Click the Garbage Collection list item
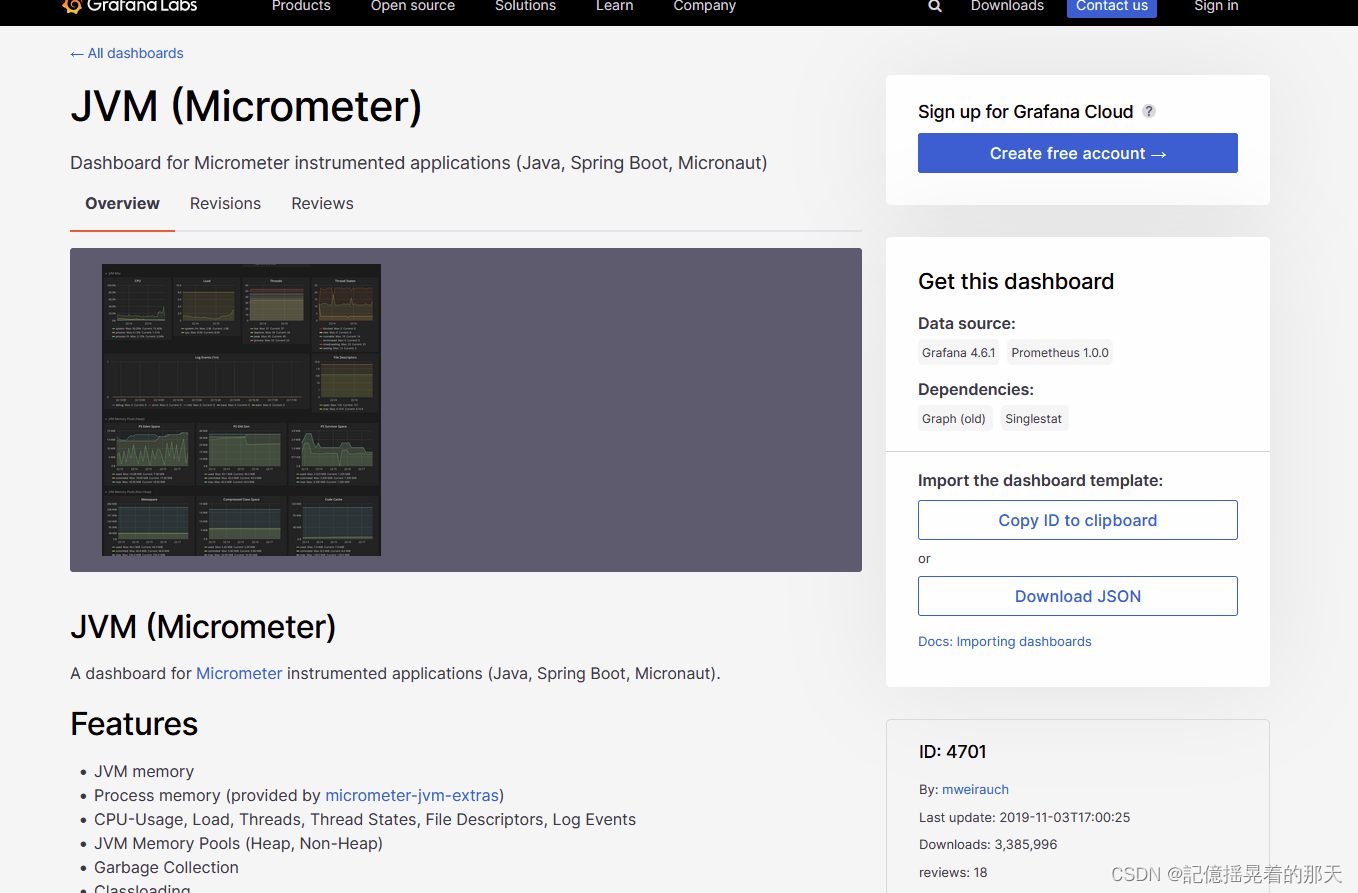Viewport: 1358px width, 893px height. 166,867
